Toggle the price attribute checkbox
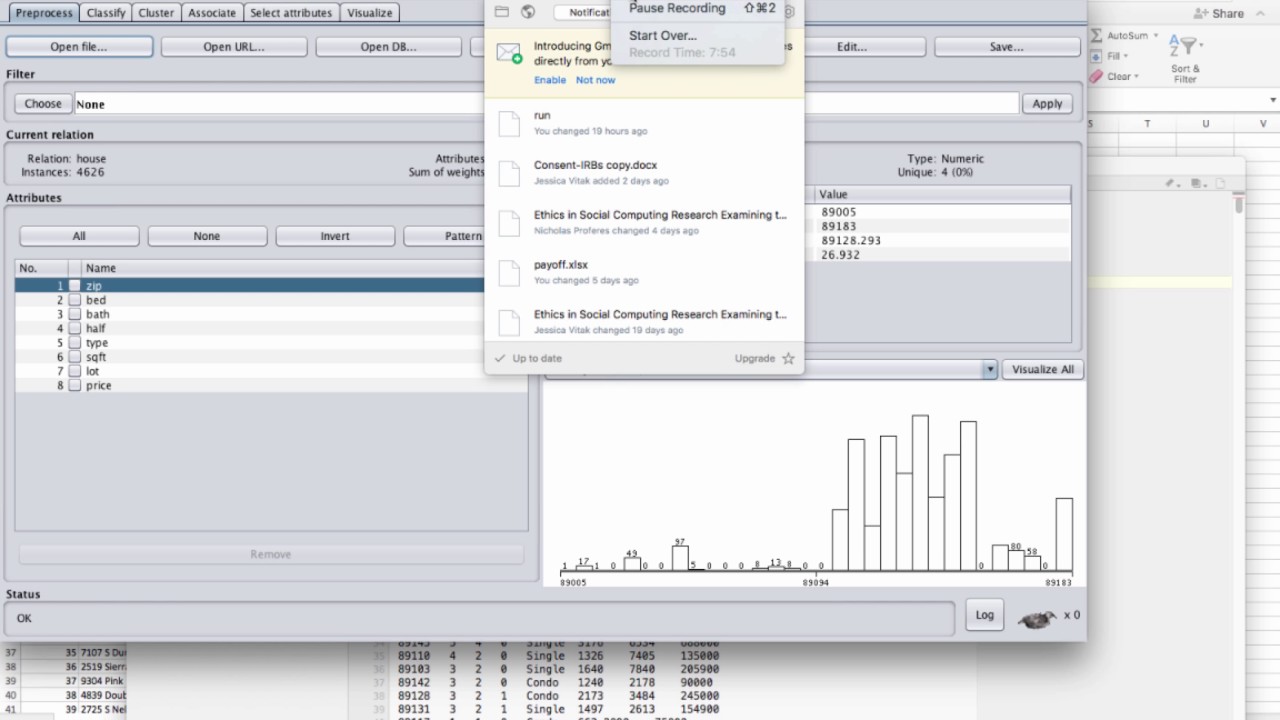 (75, 385)
